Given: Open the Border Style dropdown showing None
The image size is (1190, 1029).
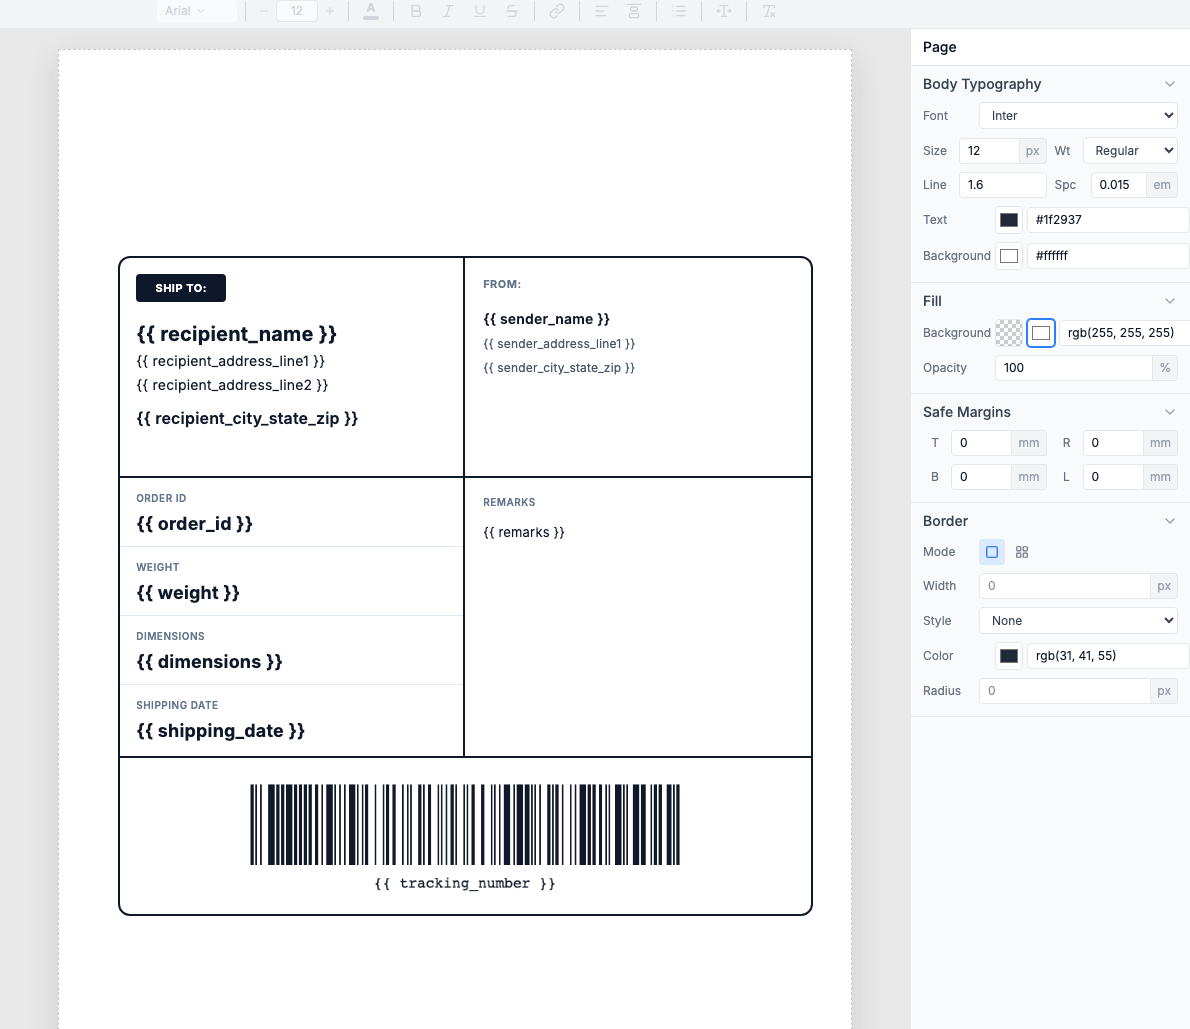Looking at the screenshot, I should click(x=1078, y=620).
